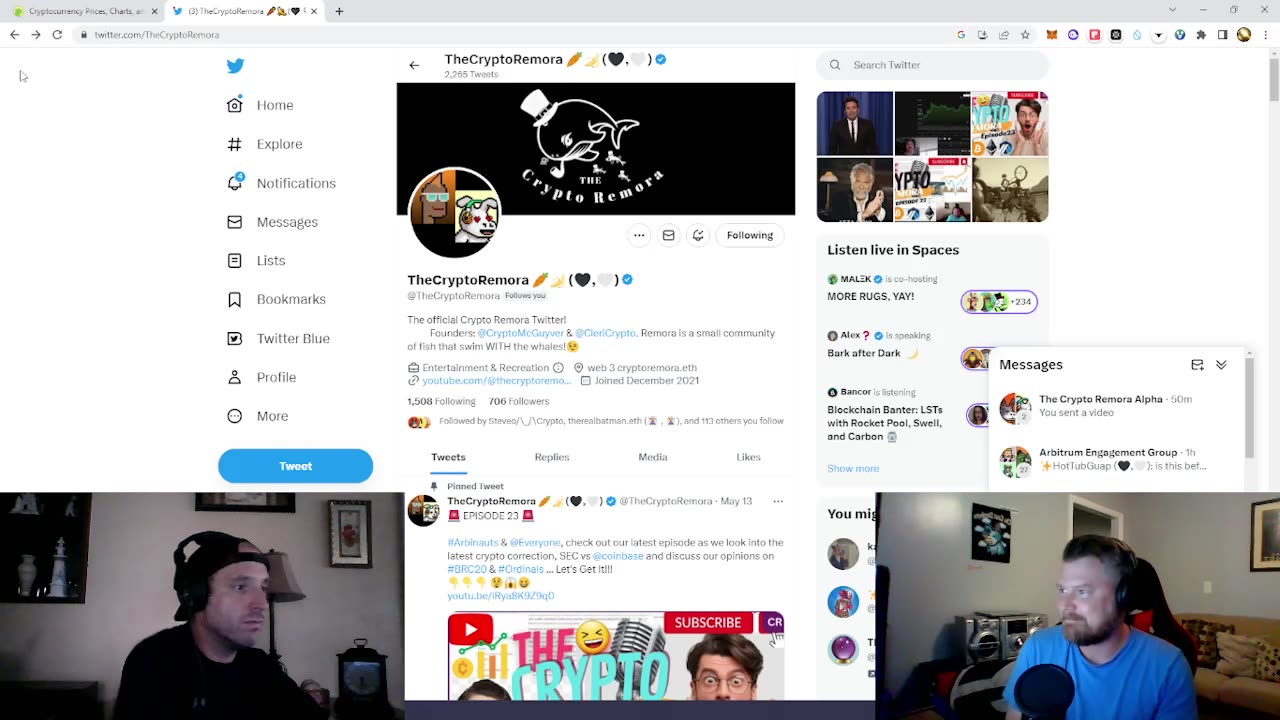The image size is (1280, 720).
Task: Open the Crypto Remora banner image
Action: tap(596, 149)
